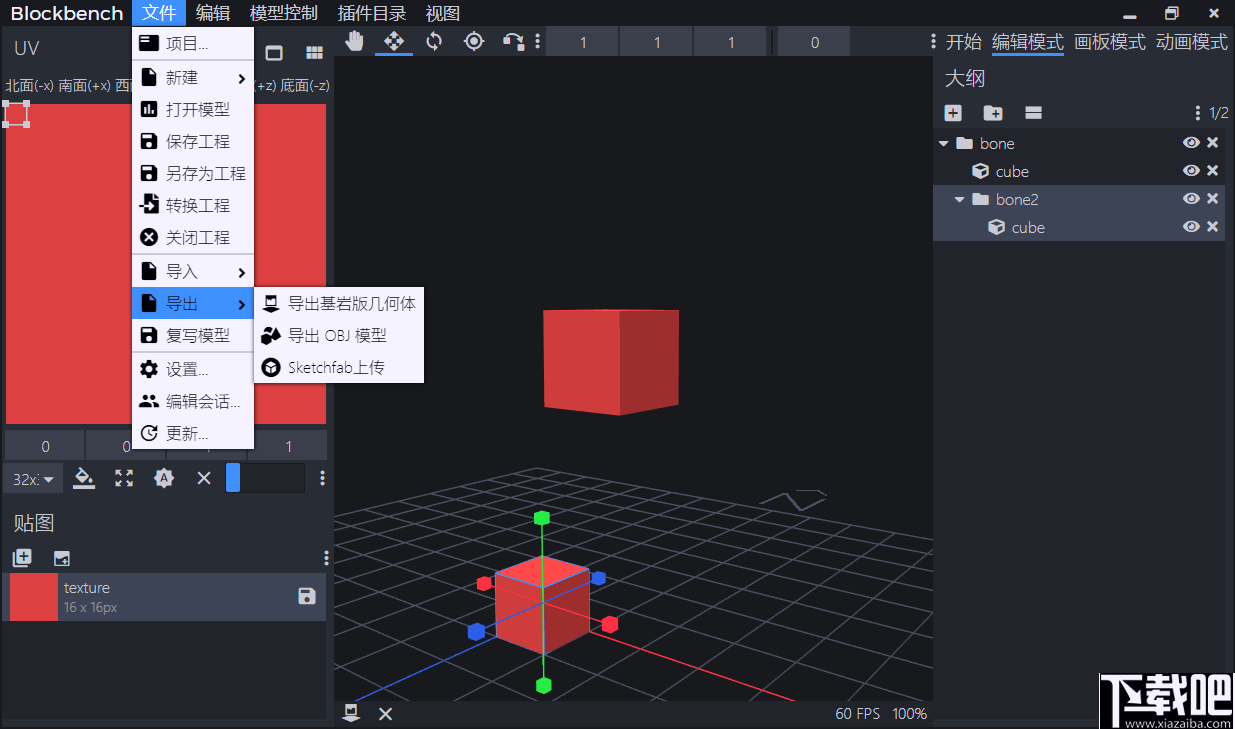Screen dimensions: 1235x729
Task: Click the save icon on the texture entry
Action: [x=306, y=596]
